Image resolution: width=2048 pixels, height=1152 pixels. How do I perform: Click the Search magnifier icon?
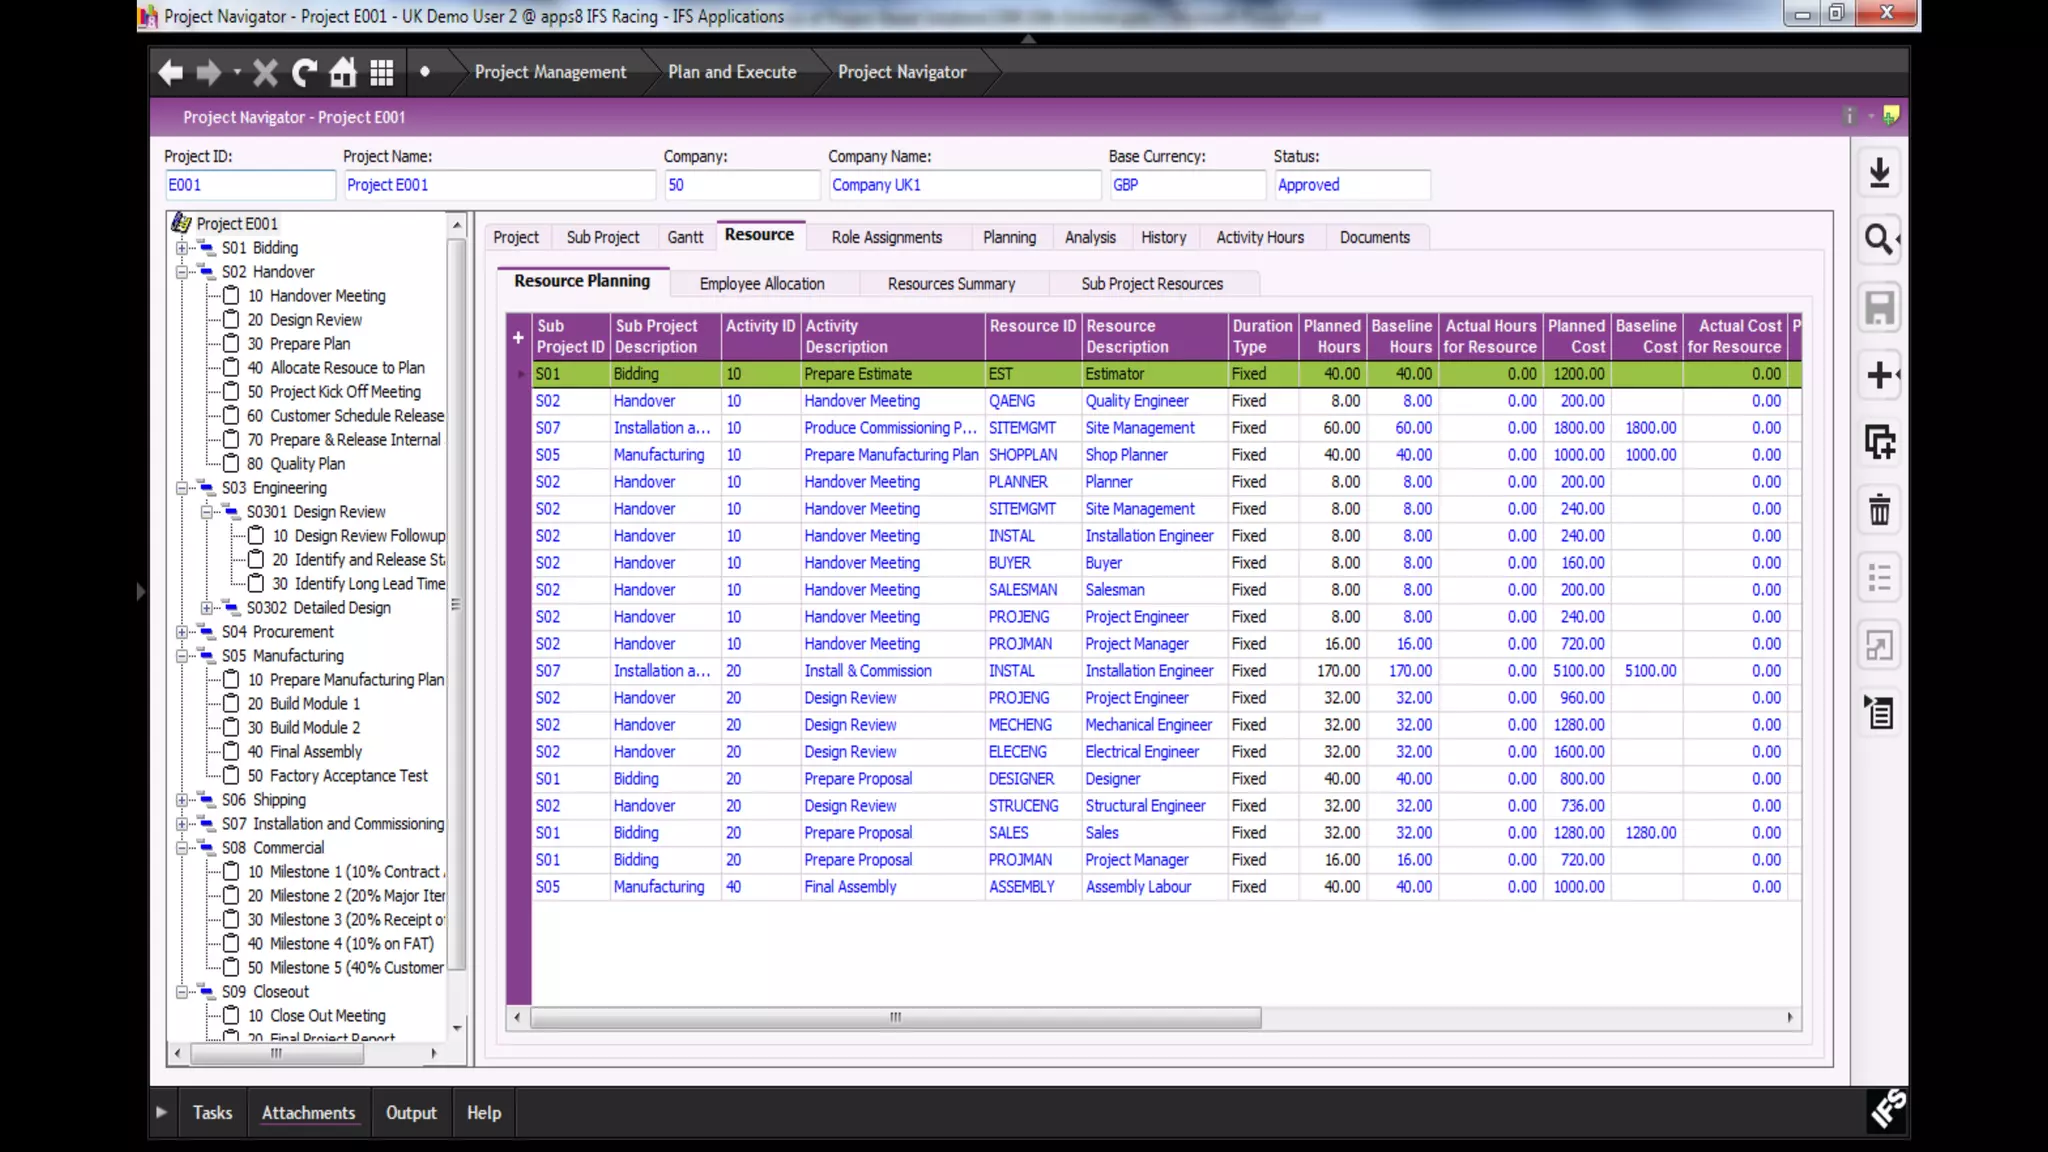[x=1879, y=240]
